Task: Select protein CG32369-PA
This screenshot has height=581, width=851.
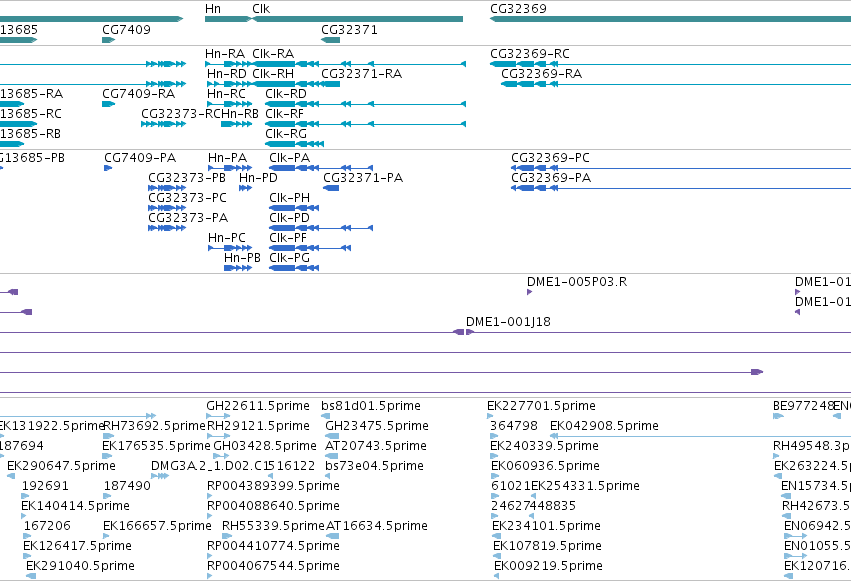Action: pyautogui.click(x=551, y=178)
